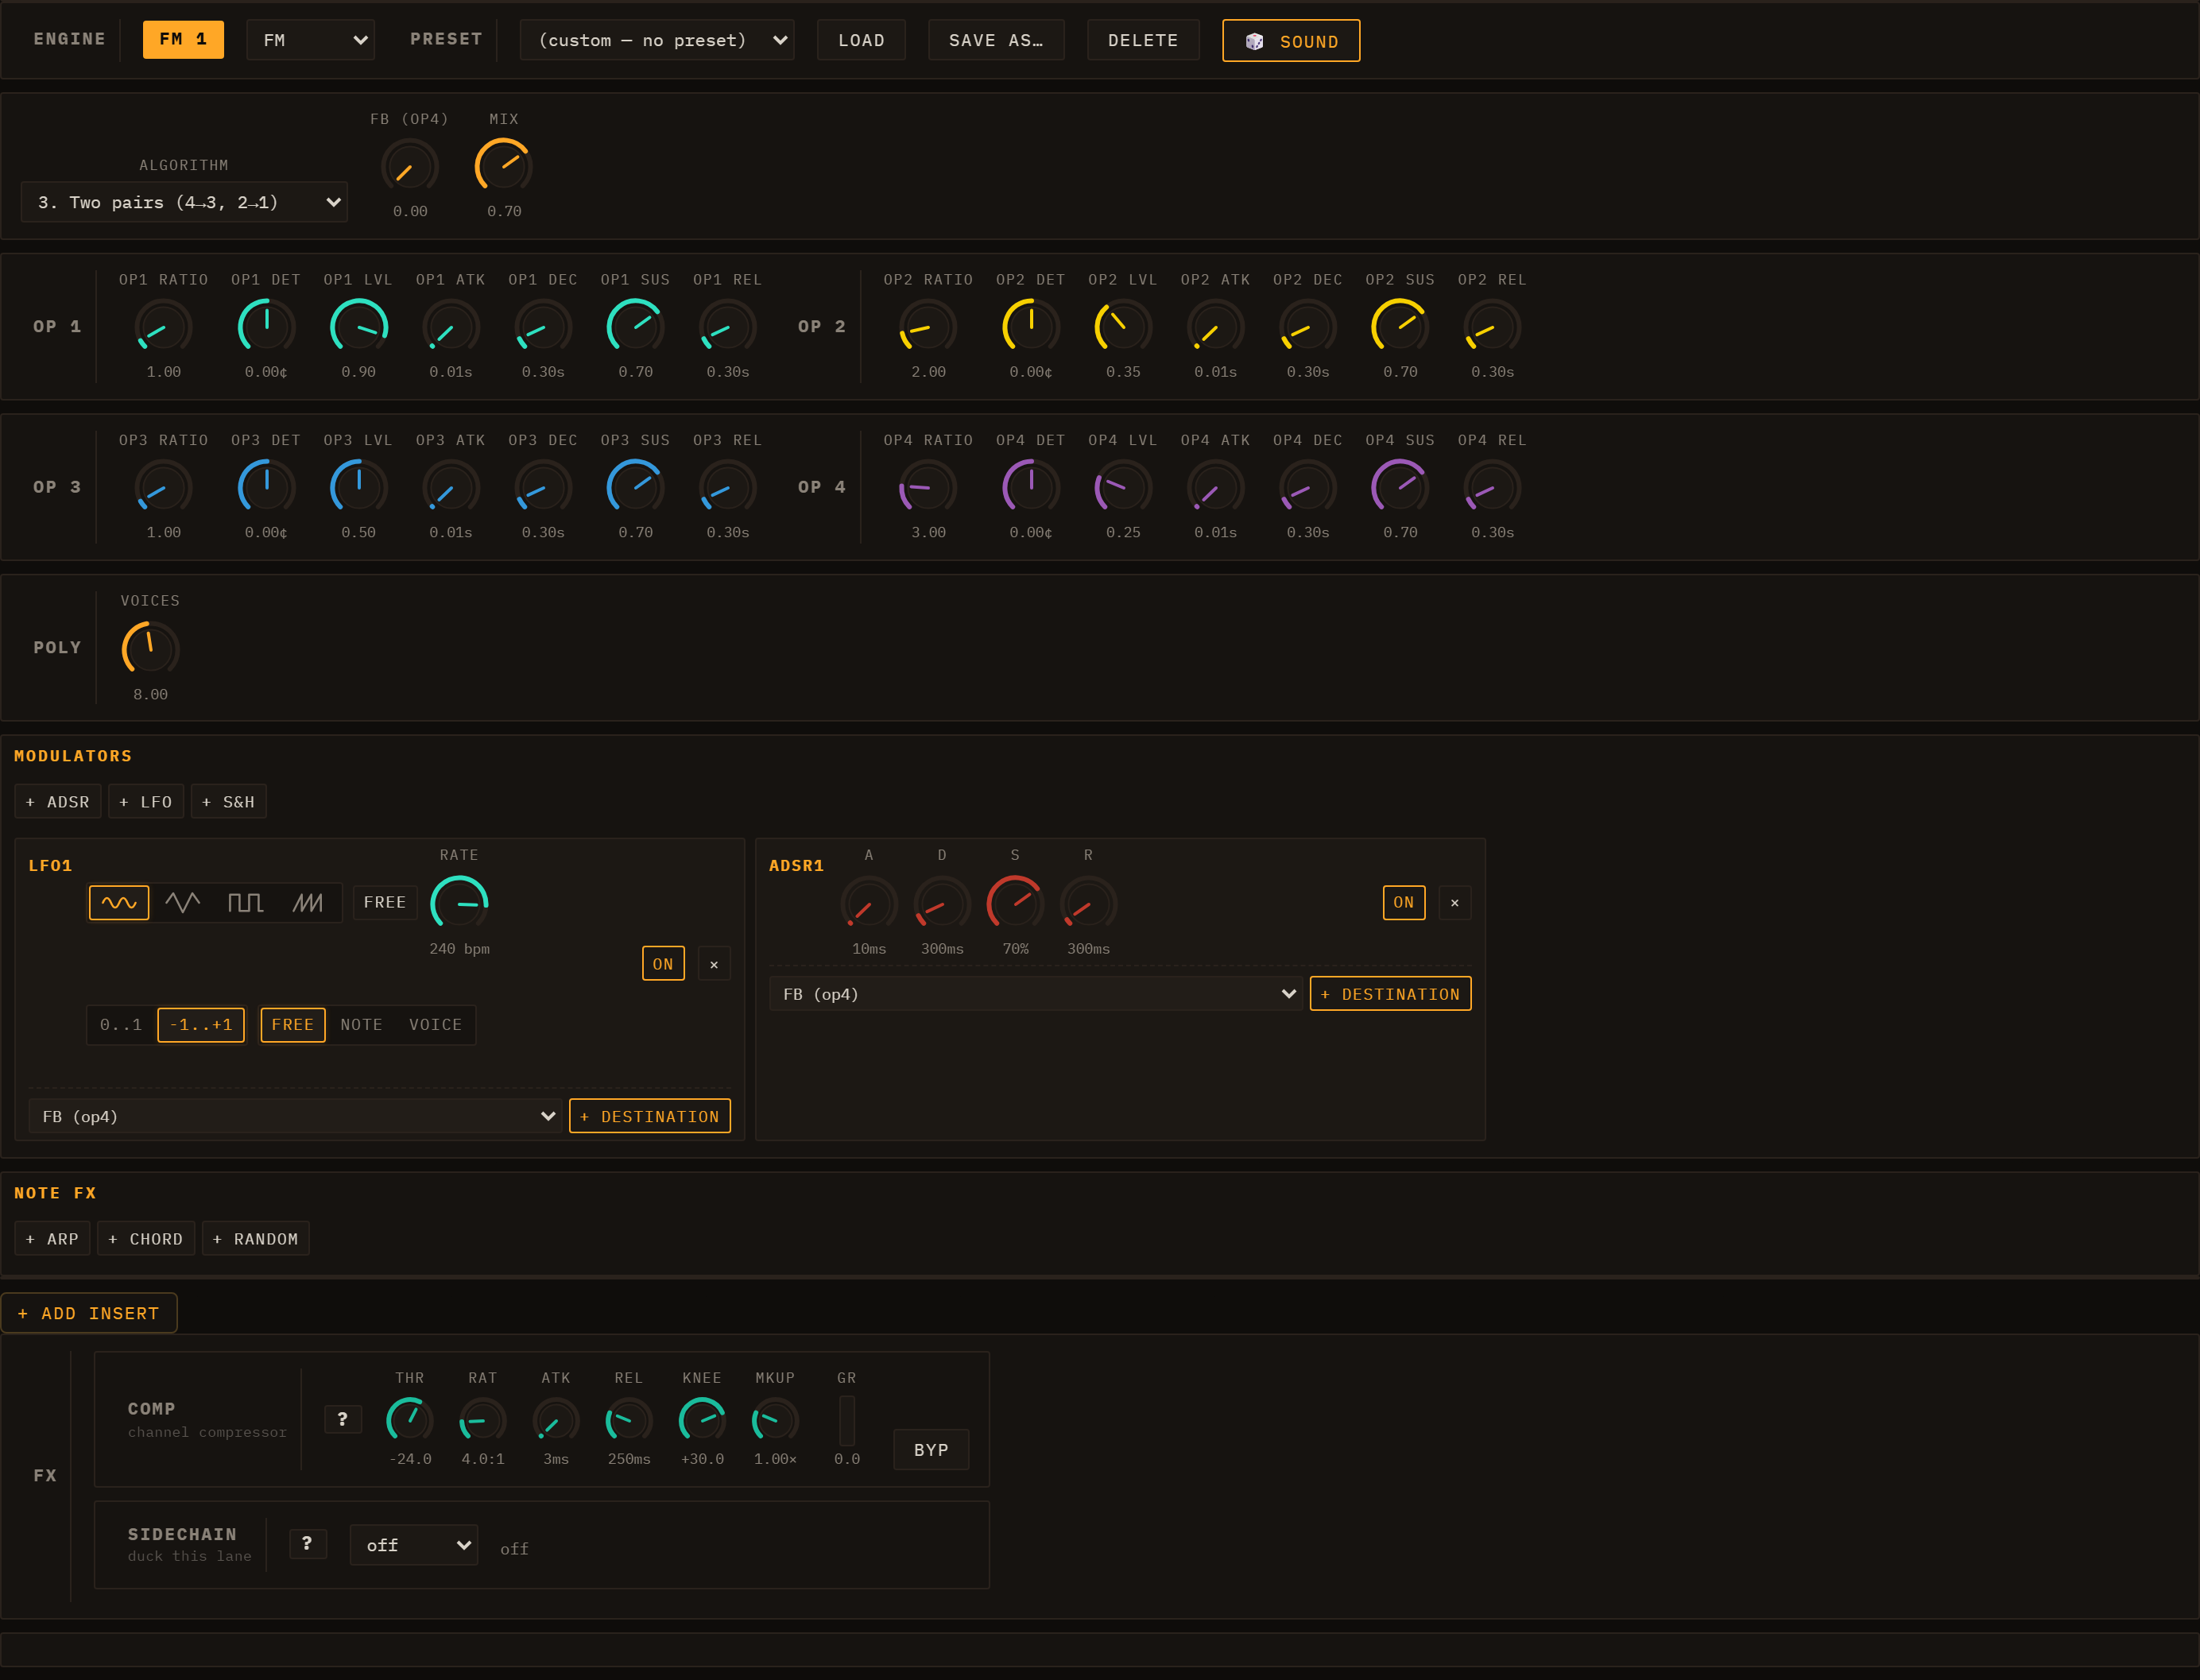
Task: Add an LFO modulator
Action: pyautogui.click(x=146, y=801)
